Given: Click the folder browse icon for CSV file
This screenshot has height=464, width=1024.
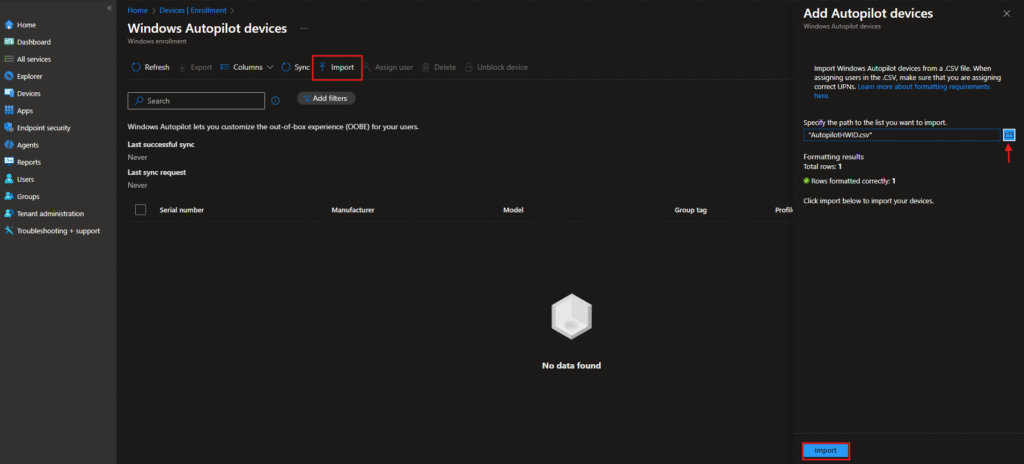Looking at the screenshot, I should [x=1009, y=134].
